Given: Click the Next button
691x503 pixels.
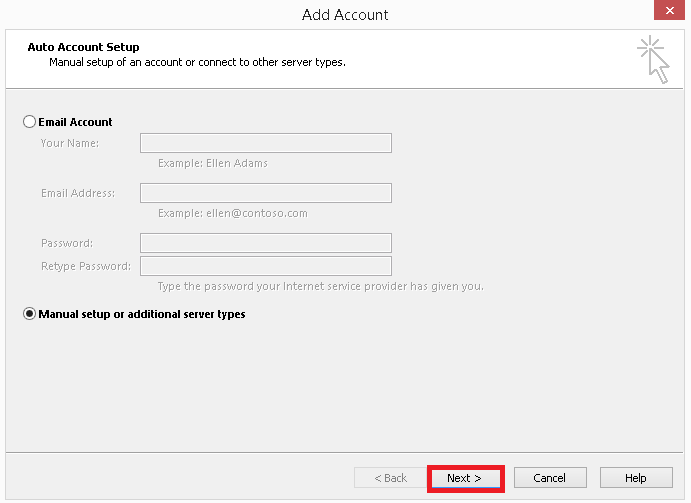Looking at the screenshot, I should tap(465, 478).
